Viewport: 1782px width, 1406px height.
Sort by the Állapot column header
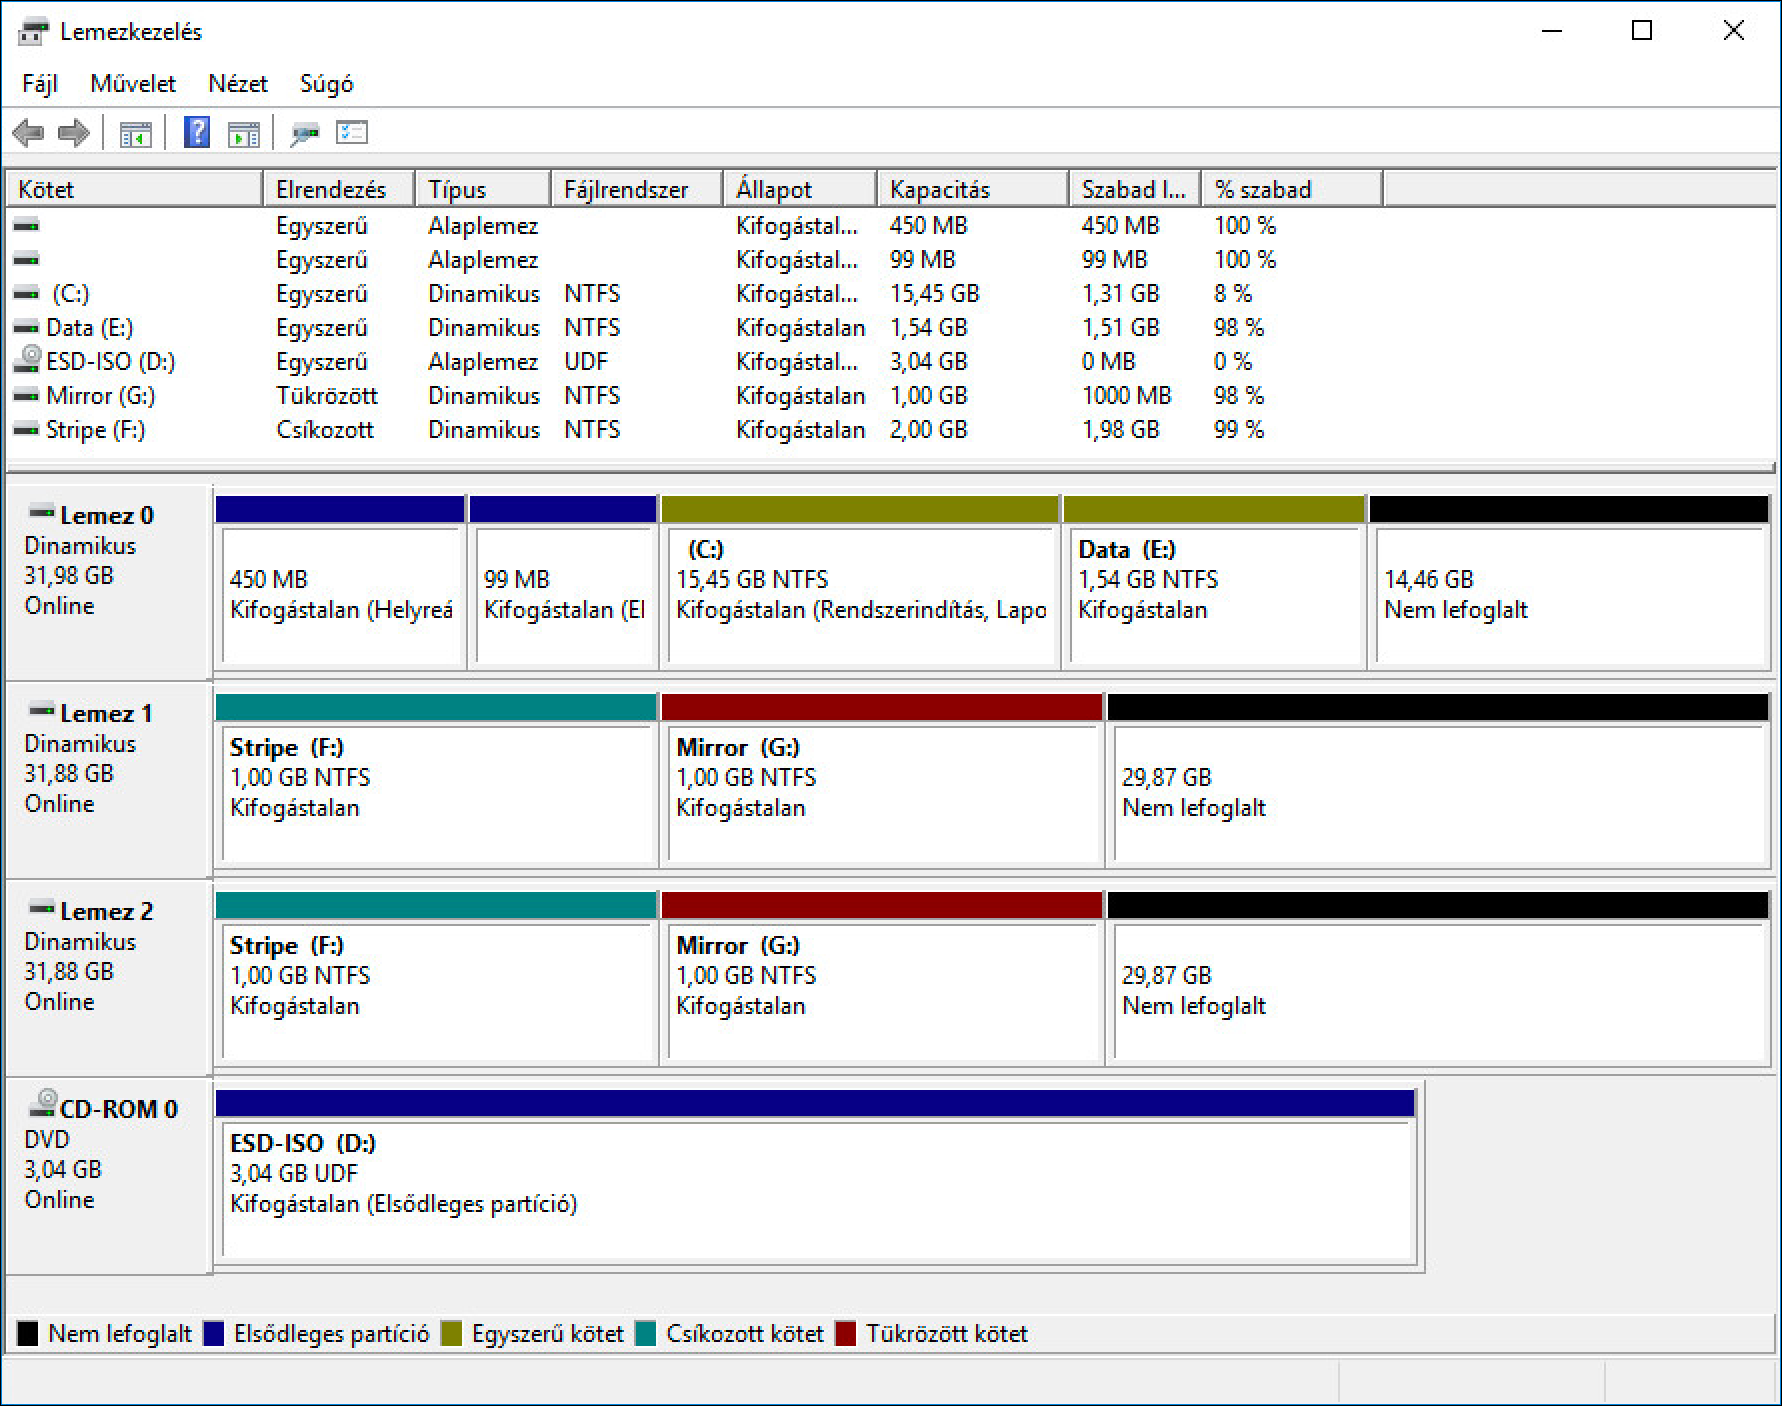pyautogui.click(x=800, y=189)
